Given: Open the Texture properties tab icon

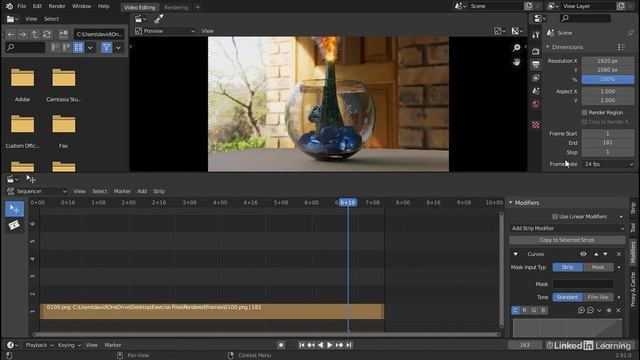Looking at the screenshot, I should [x=536, y=124].
